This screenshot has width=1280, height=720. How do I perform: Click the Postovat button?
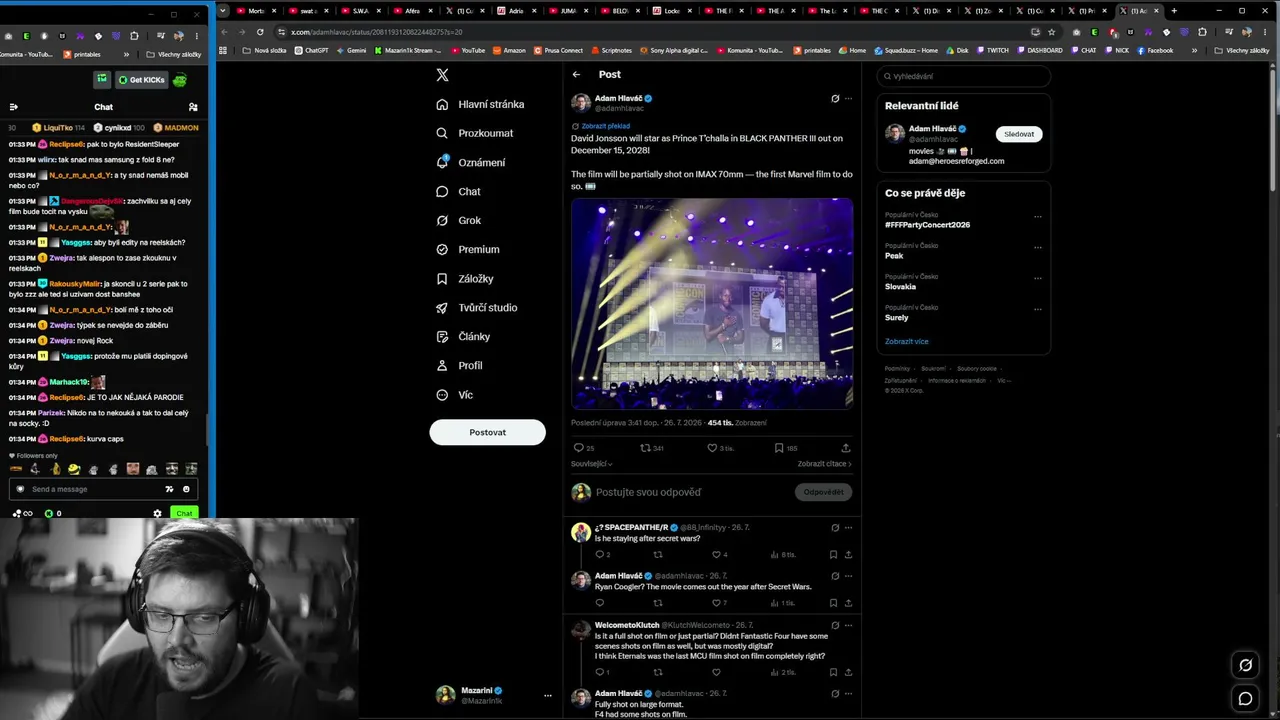488,432
